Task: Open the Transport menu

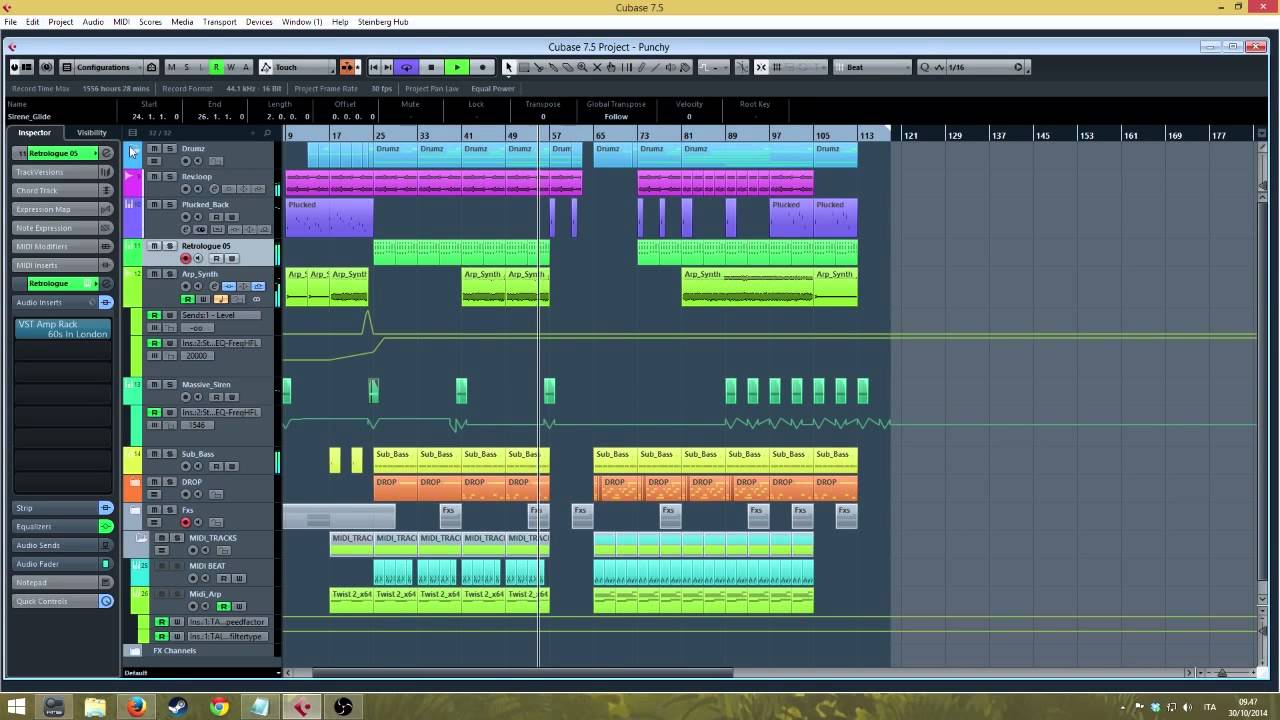Action: tap(219, 22)
